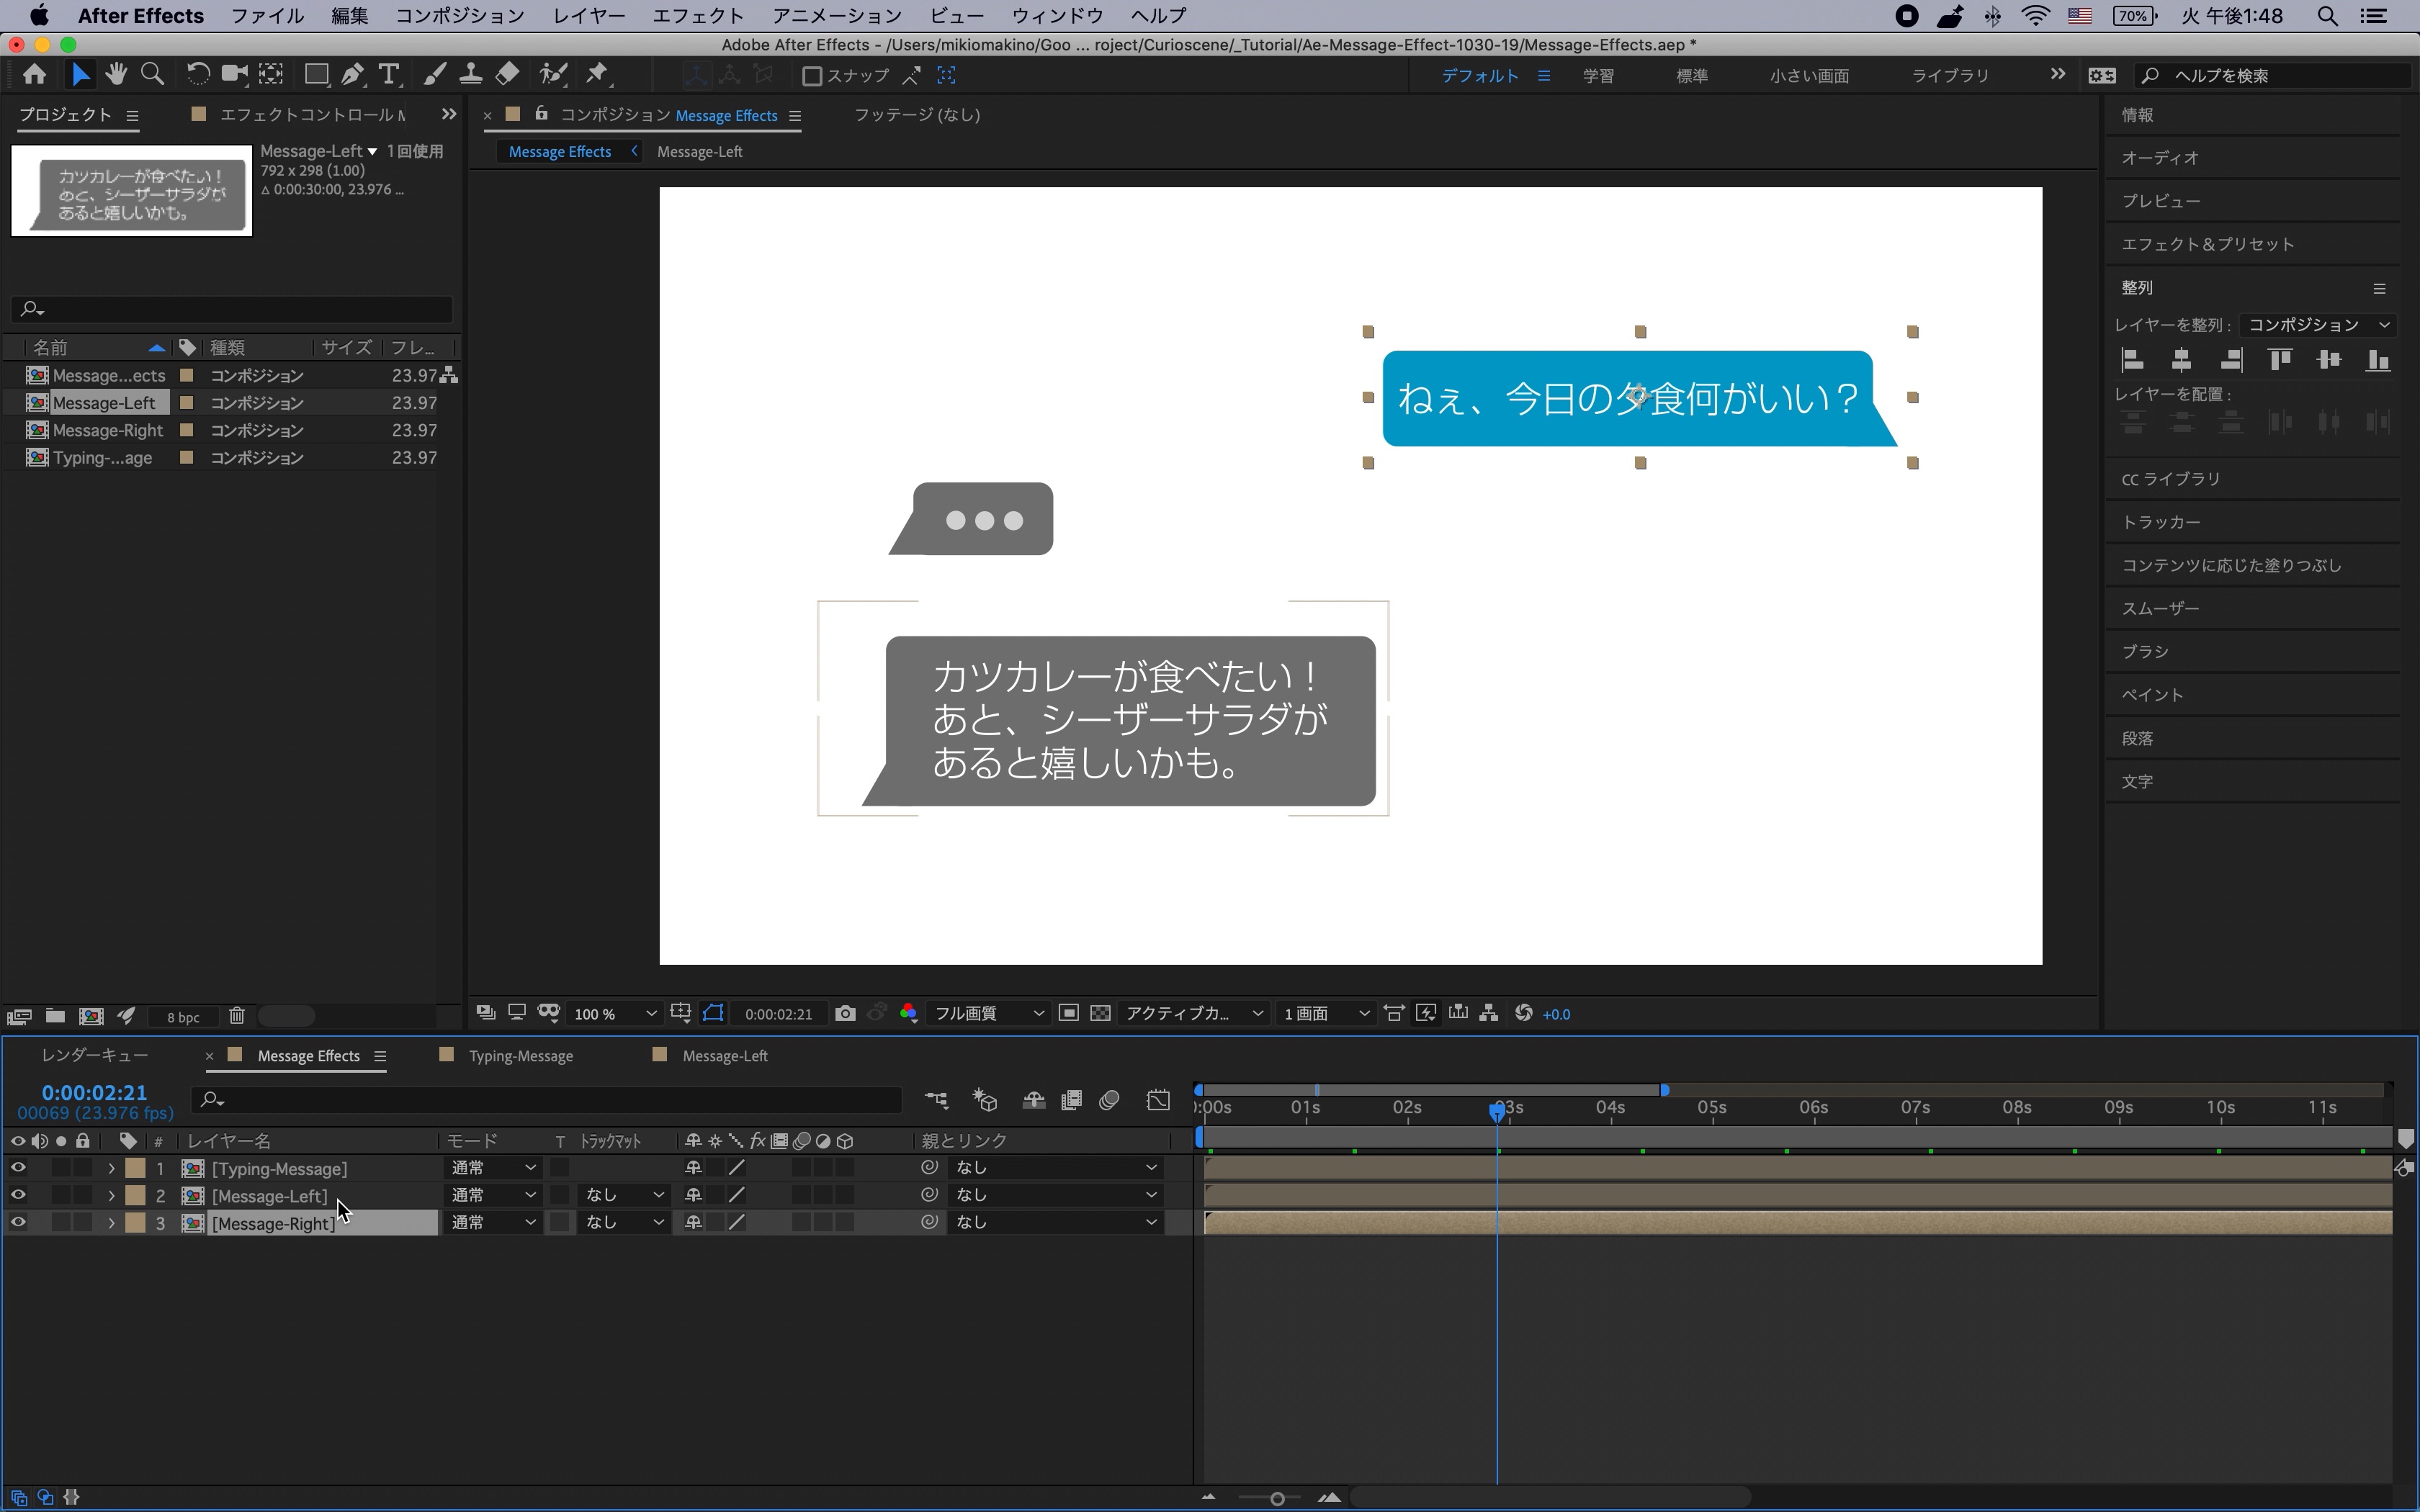Open the 100% magnification dropdown
Screen dimensions: 2420x1512
tap(615, 1014)
